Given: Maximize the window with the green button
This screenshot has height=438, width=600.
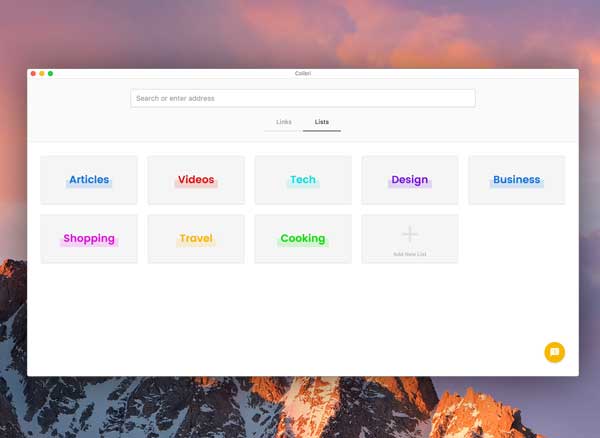Looking at the screenshot, I should point(51,73).
